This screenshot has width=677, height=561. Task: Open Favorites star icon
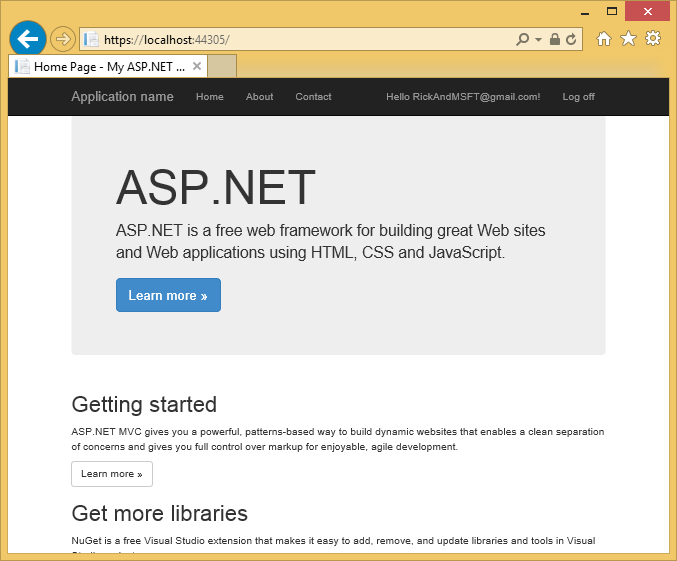pos(628,39)
